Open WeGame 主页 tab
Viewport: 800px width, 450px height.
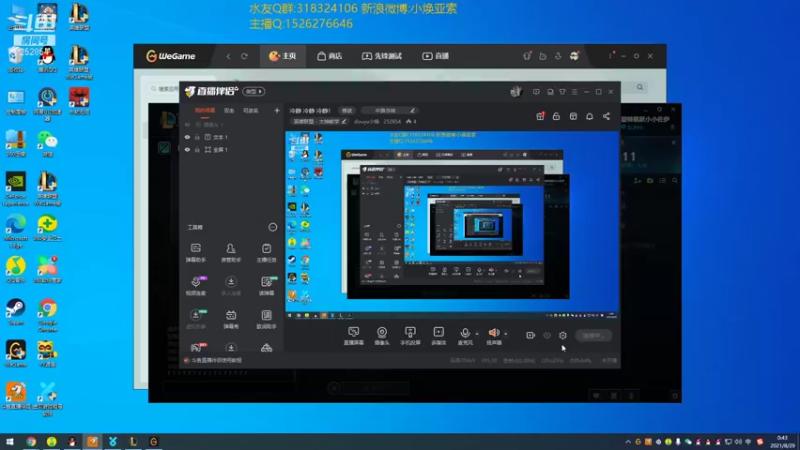283,56
